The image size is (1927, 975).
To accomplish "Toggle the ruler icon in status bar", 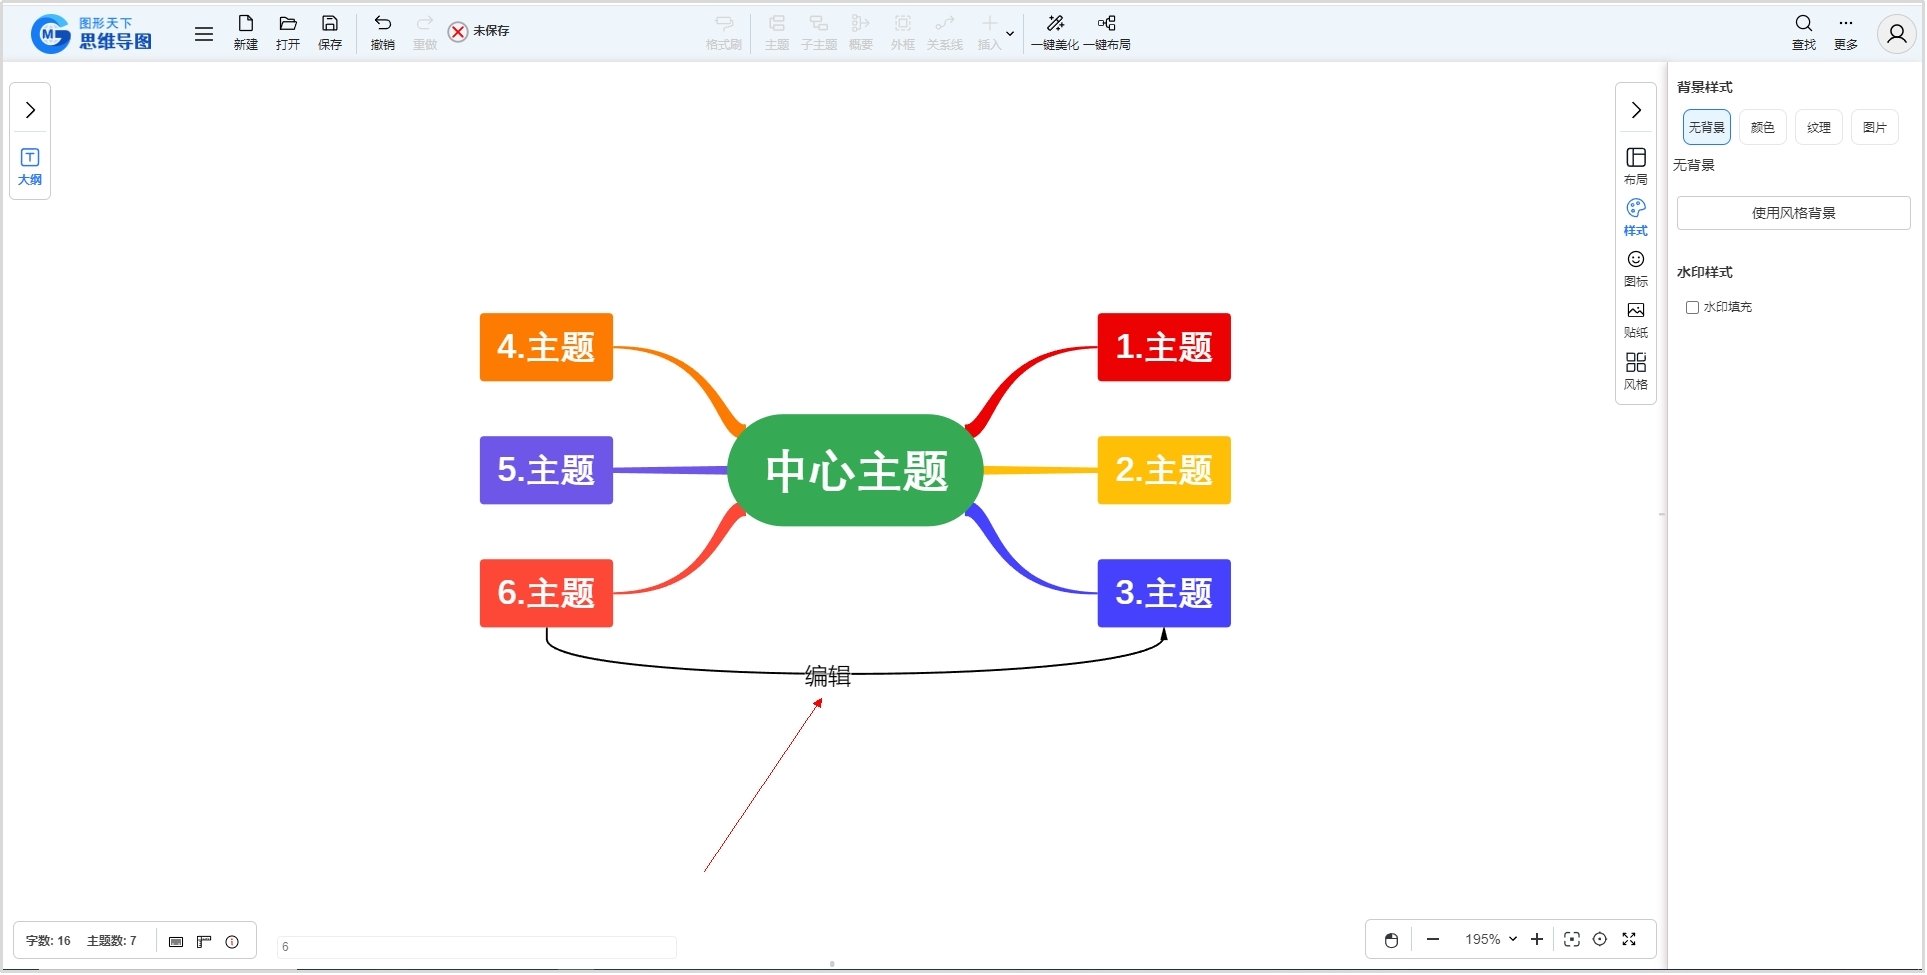I will coord(204,942).
